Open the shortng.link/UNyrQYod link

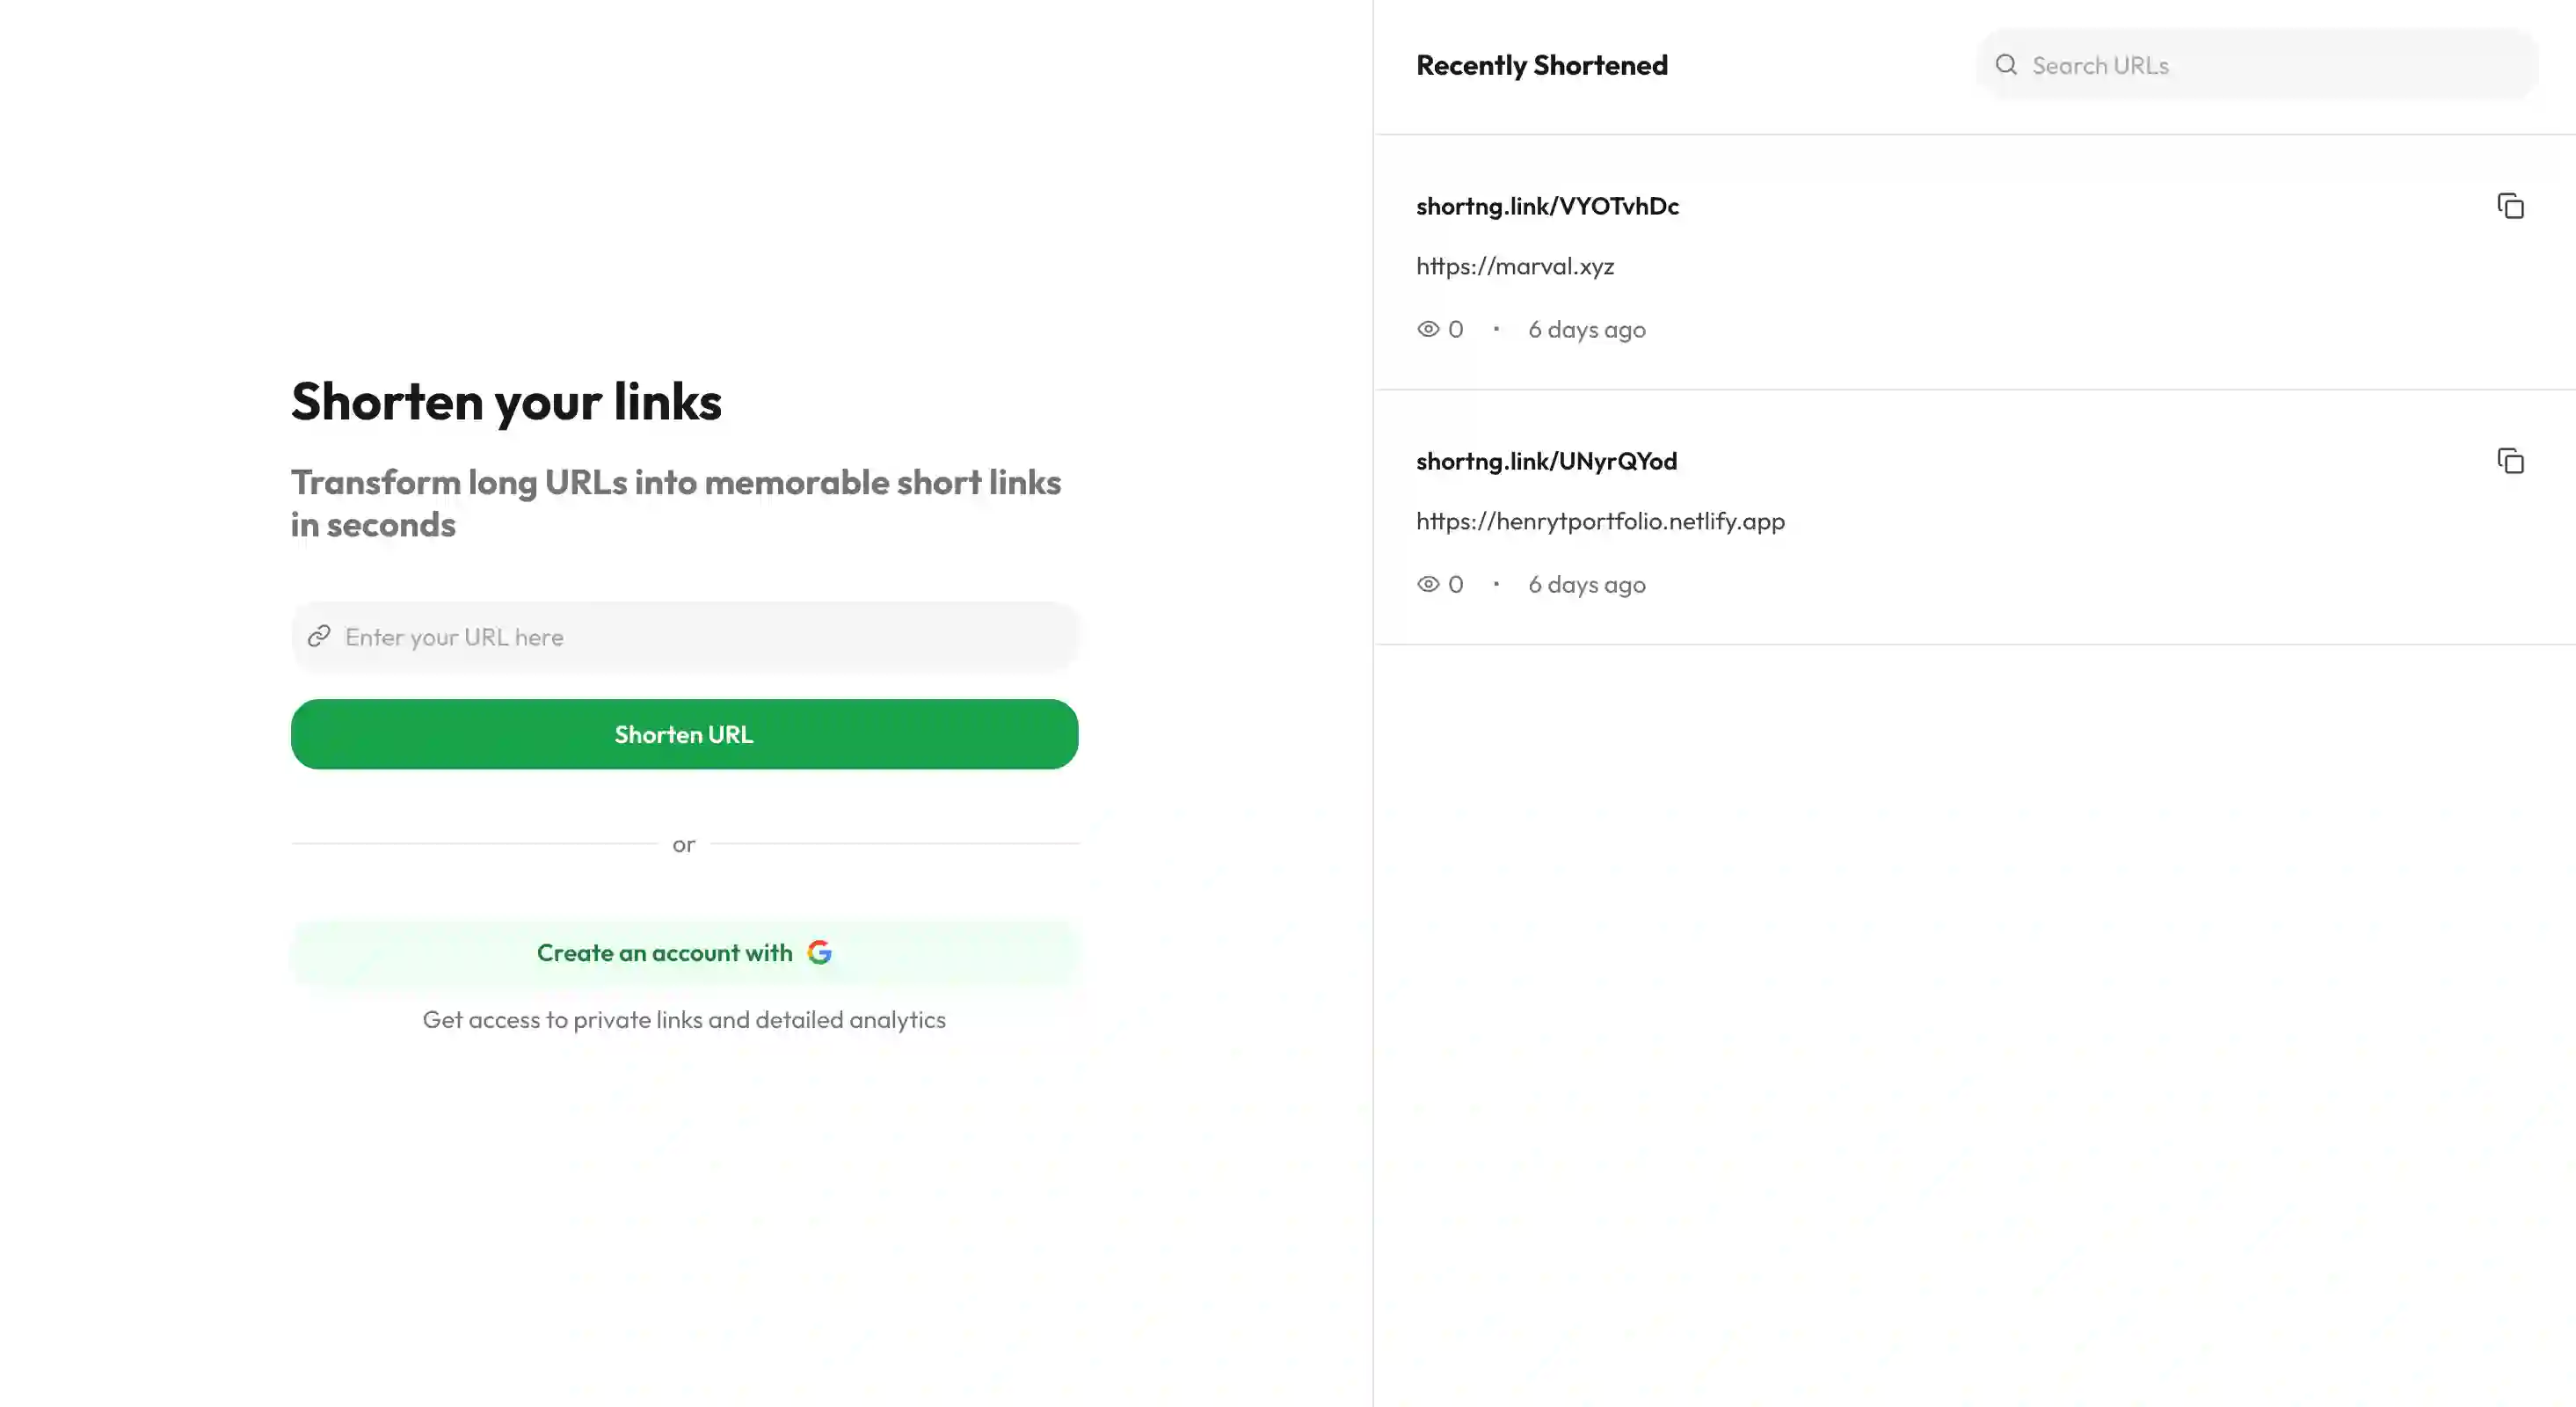1546,461
